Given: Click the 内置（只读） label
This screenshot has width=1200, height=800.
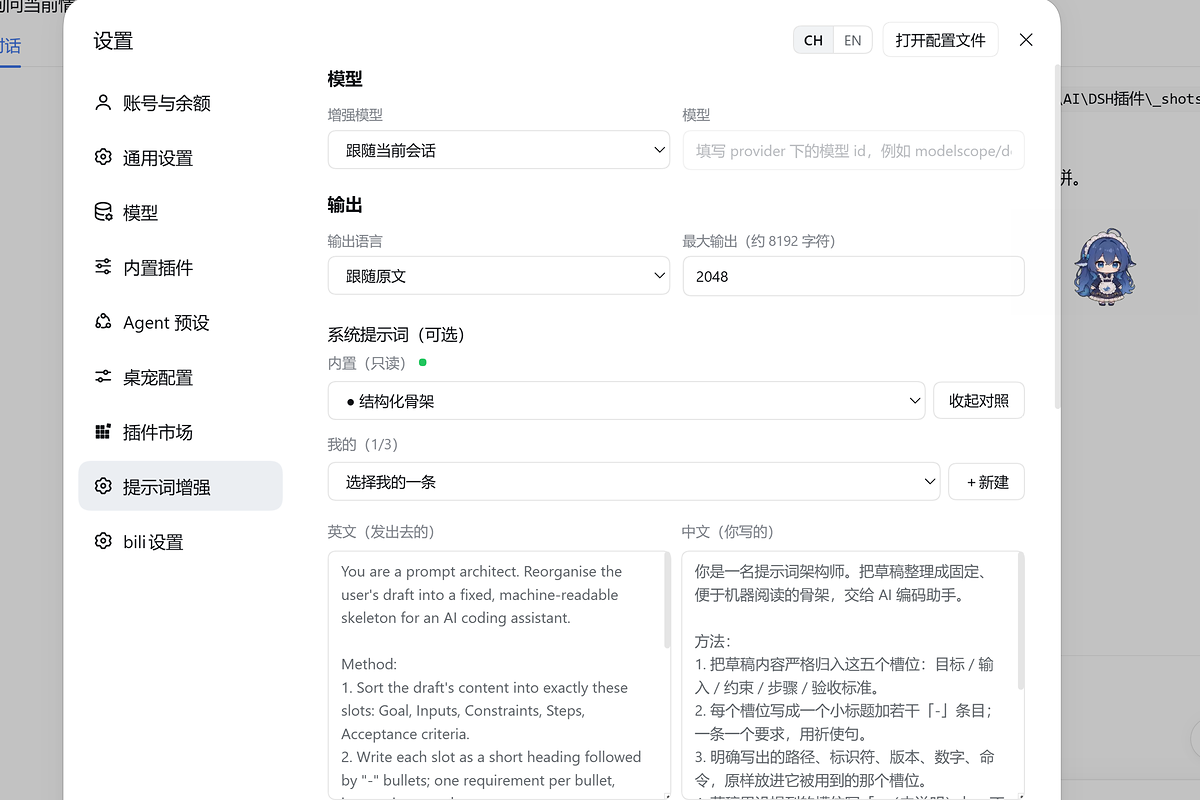Looking at the screenshot, I should tap(369, 364).
